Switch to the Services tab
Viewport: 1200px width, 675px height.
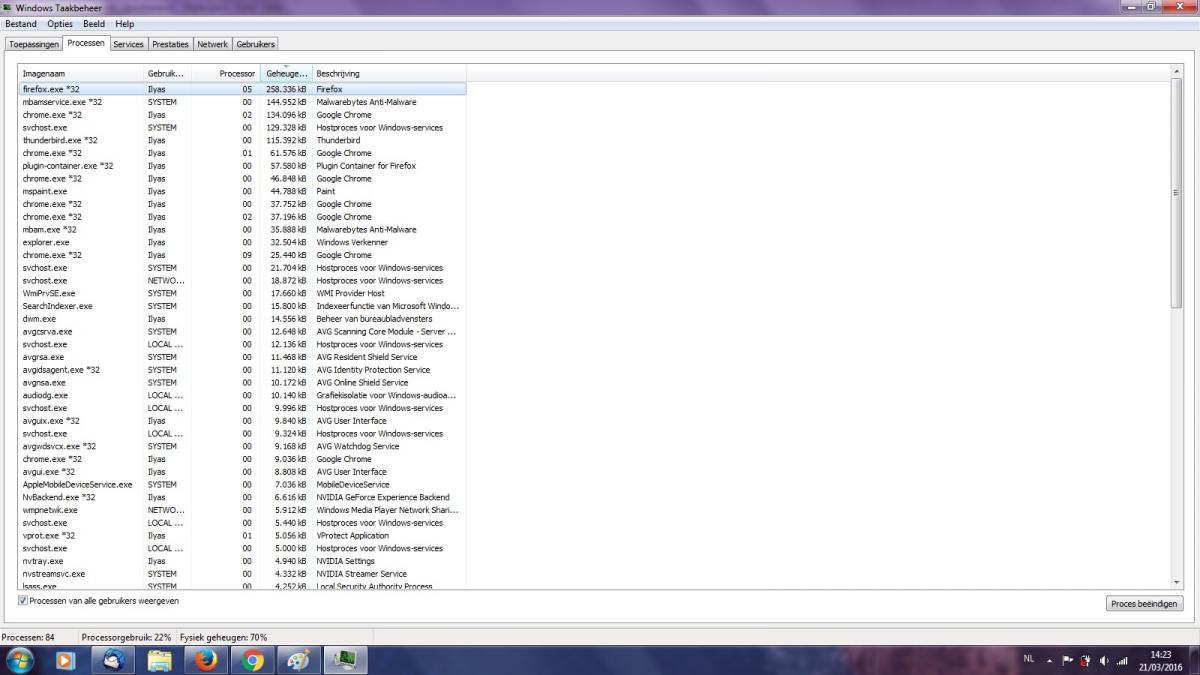128,44
